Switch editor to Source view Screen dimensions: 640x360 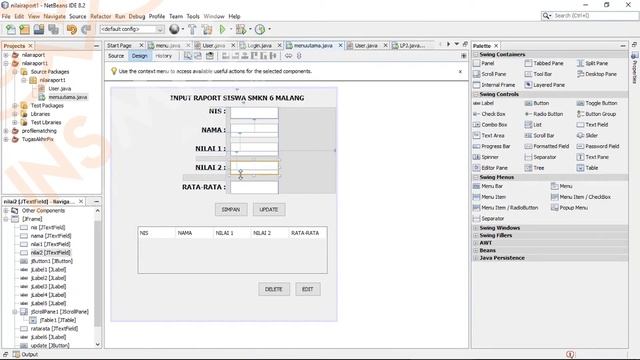116,56
